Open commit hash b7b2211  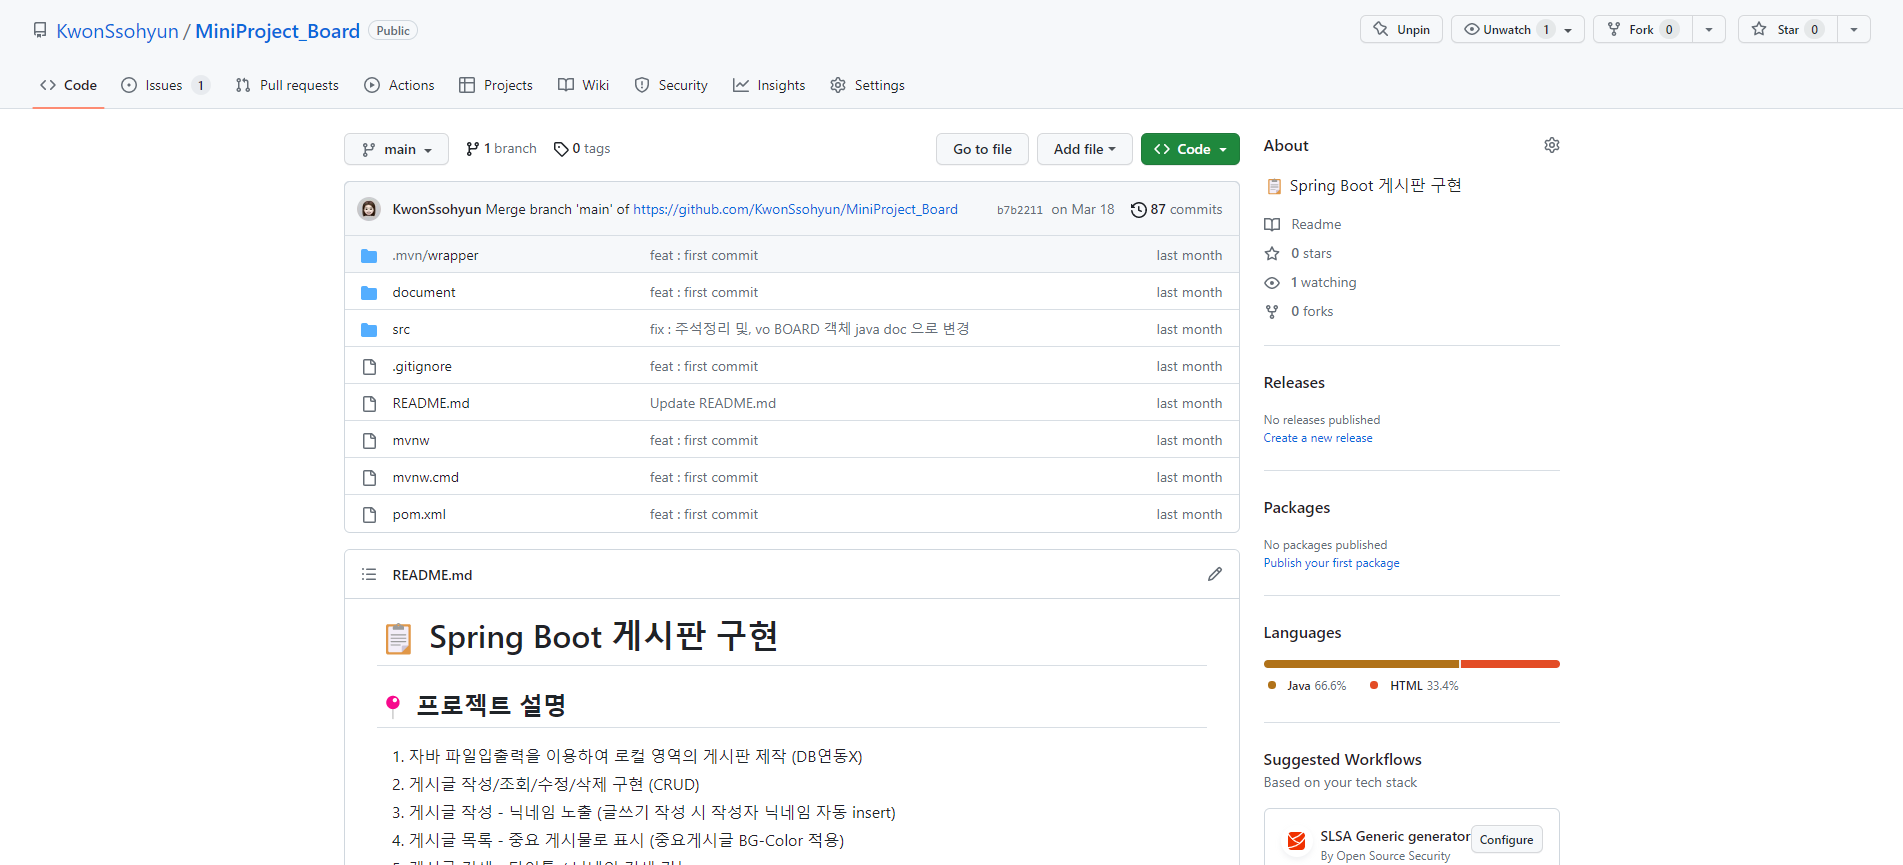pos(1019,210)
